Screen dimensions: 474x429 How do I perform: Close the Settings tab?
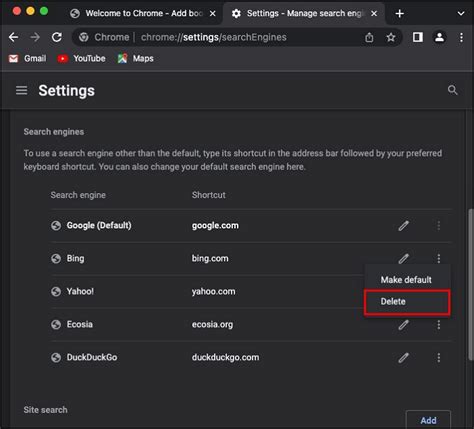(x=374, y=14)
